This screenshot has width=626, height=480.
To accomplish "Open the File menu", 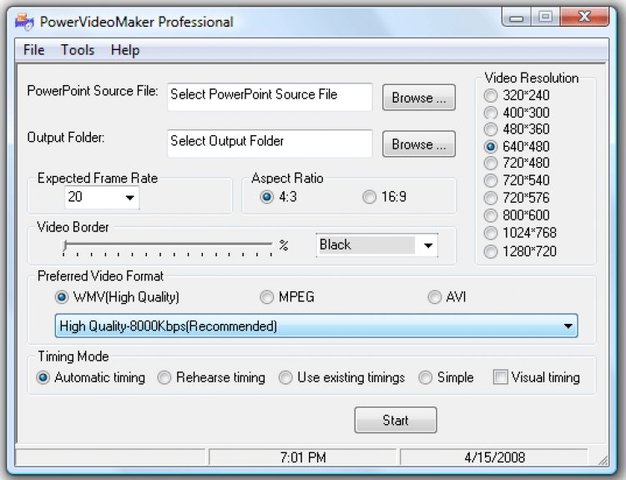I will point(34,50).
